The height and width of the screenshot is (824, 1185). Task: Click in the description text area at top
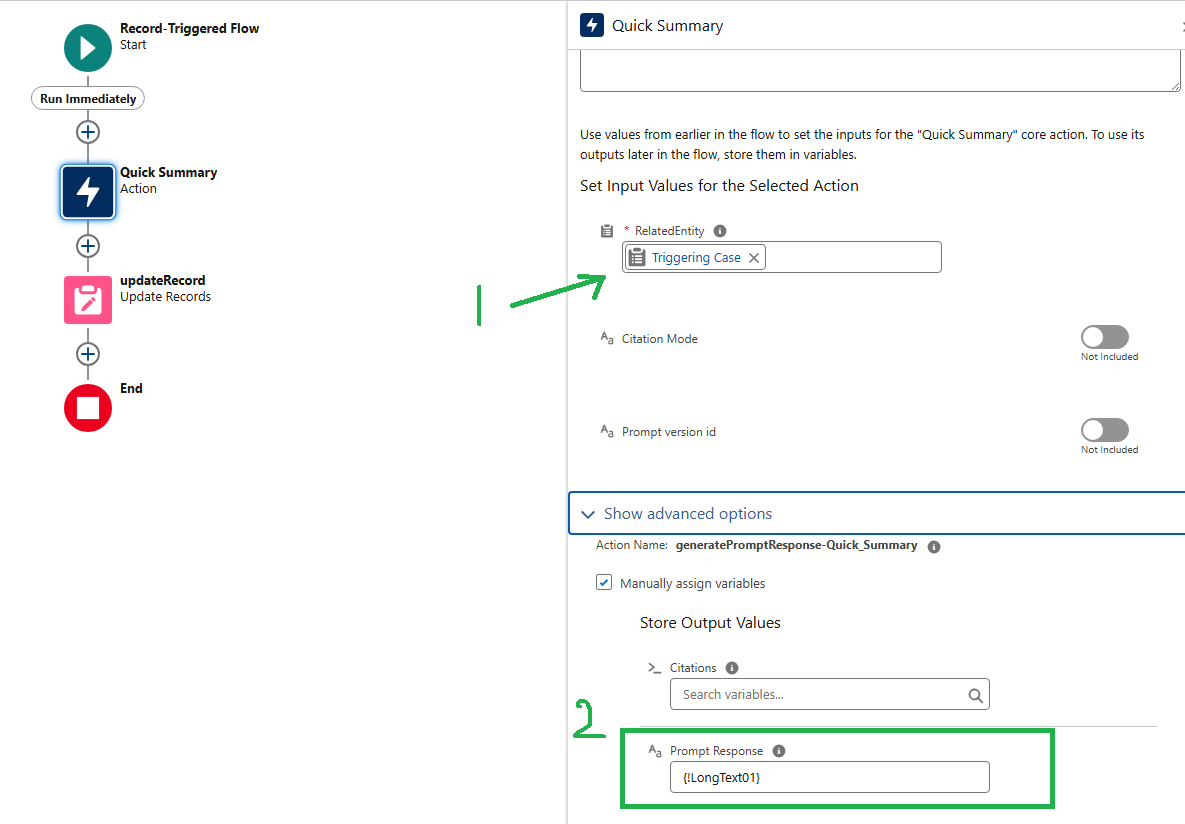click(x=880, y=72)
